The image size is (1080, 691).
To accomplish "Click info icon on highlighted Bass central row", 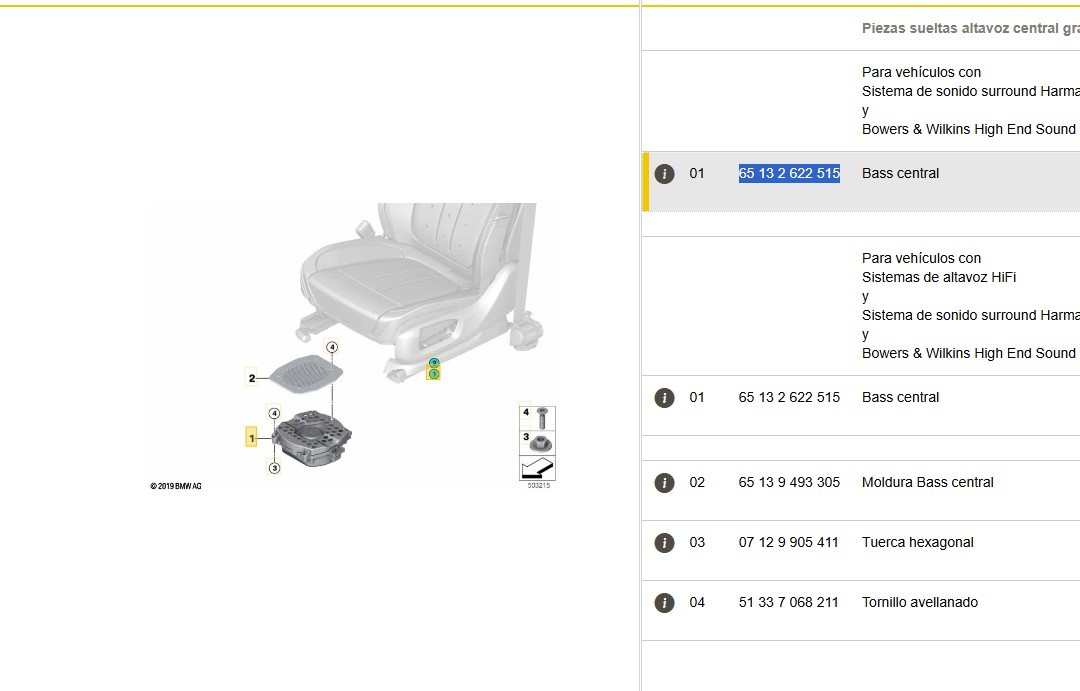I will pos(664,174).
